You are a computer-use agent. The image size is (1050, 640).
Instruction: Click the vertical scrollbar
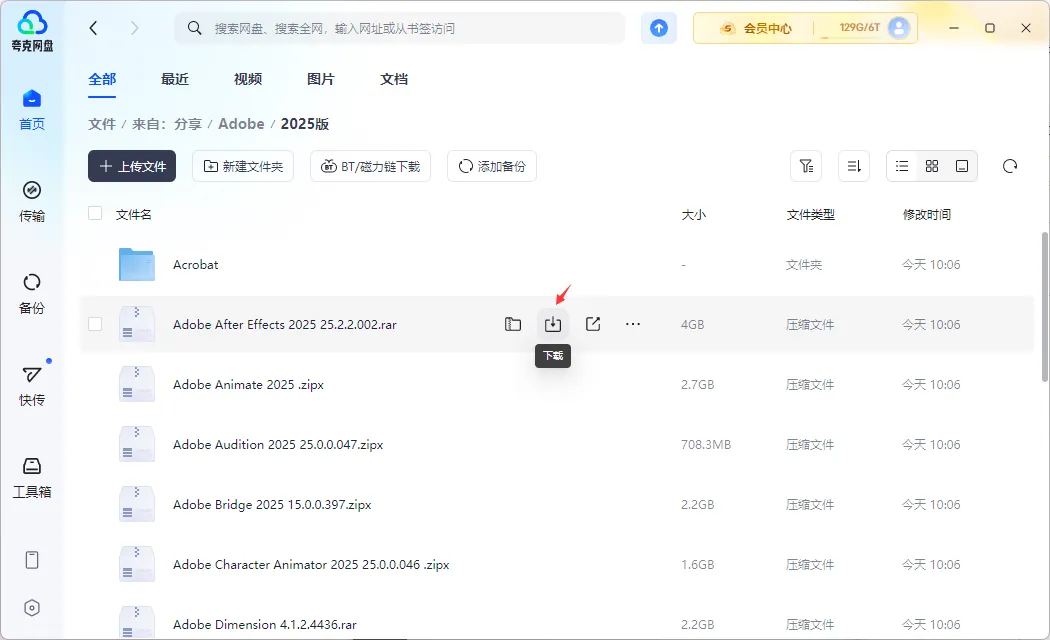click(x=1045, y=307)
